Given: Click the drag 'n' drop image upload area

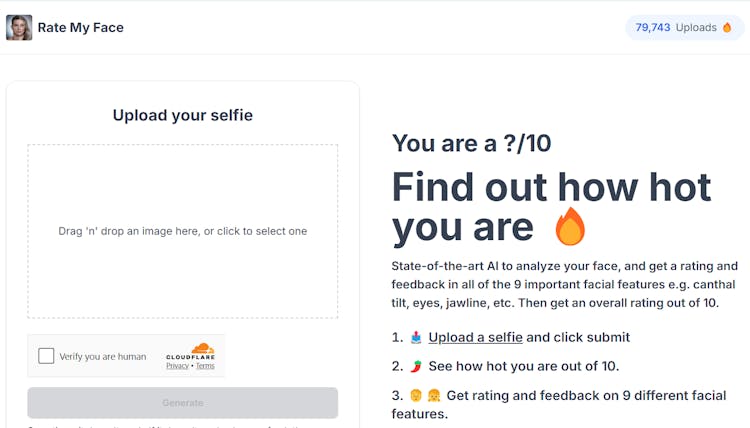Looking at the screenshot, I should tap(183, 231).
